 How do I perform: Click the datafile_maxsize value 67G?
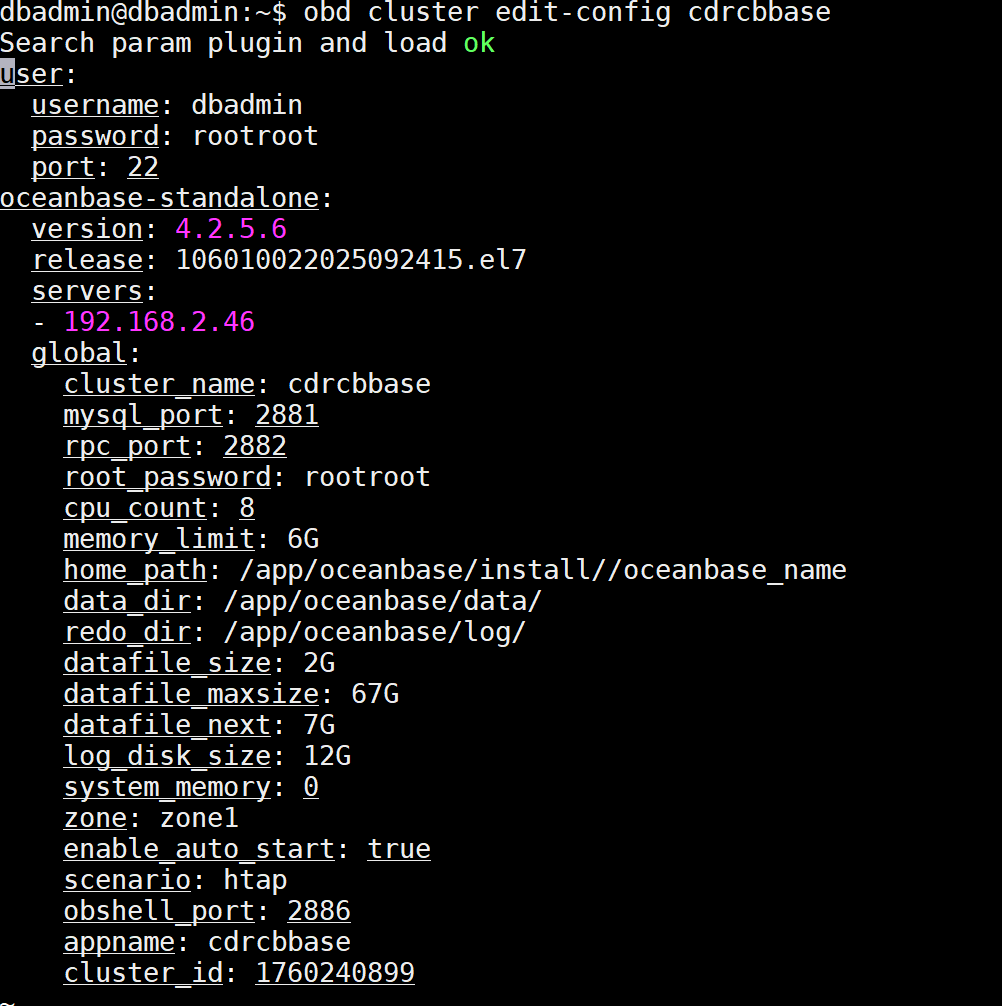375,694
